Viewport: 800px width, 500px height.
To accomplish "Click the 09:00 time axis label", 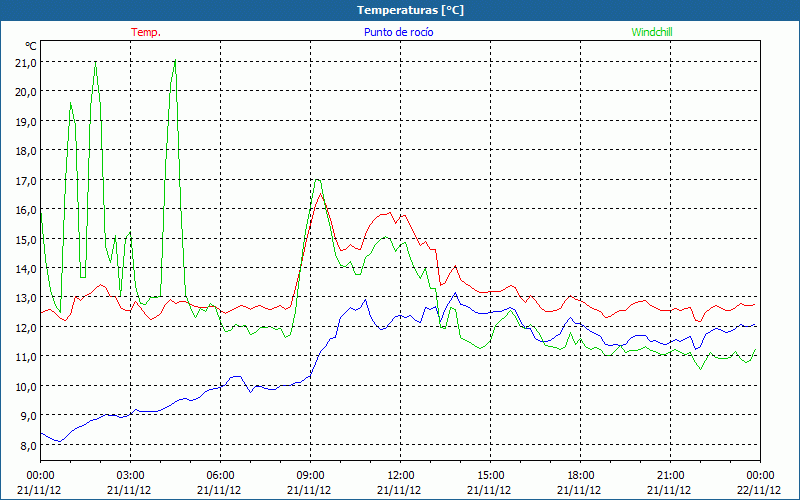I will pyautogui.click(x=310, y=476).
